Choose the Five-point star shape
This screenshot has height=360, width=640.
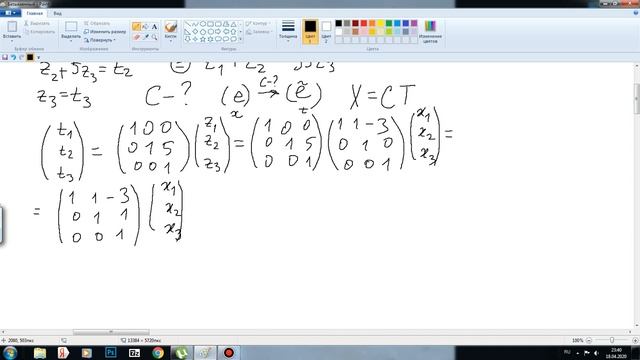(203, 39)
